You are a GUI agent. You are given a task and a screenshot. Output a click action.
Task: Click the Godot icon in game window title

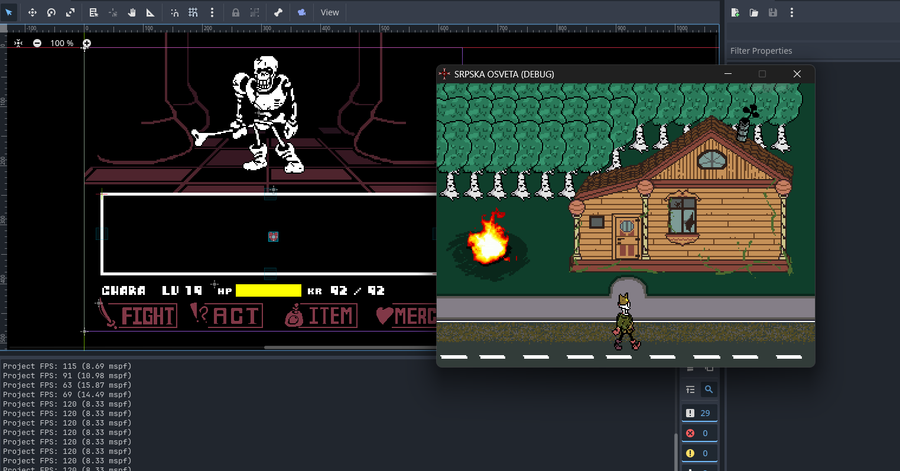coord(444,74)
